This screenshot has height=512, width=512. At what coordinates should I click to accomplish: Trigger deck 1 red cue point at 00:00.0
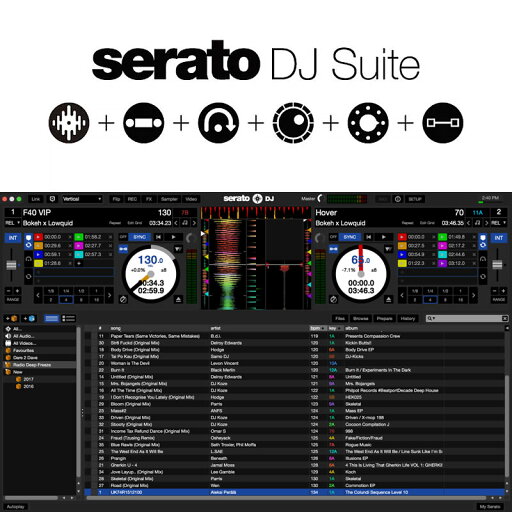point(38,237)
